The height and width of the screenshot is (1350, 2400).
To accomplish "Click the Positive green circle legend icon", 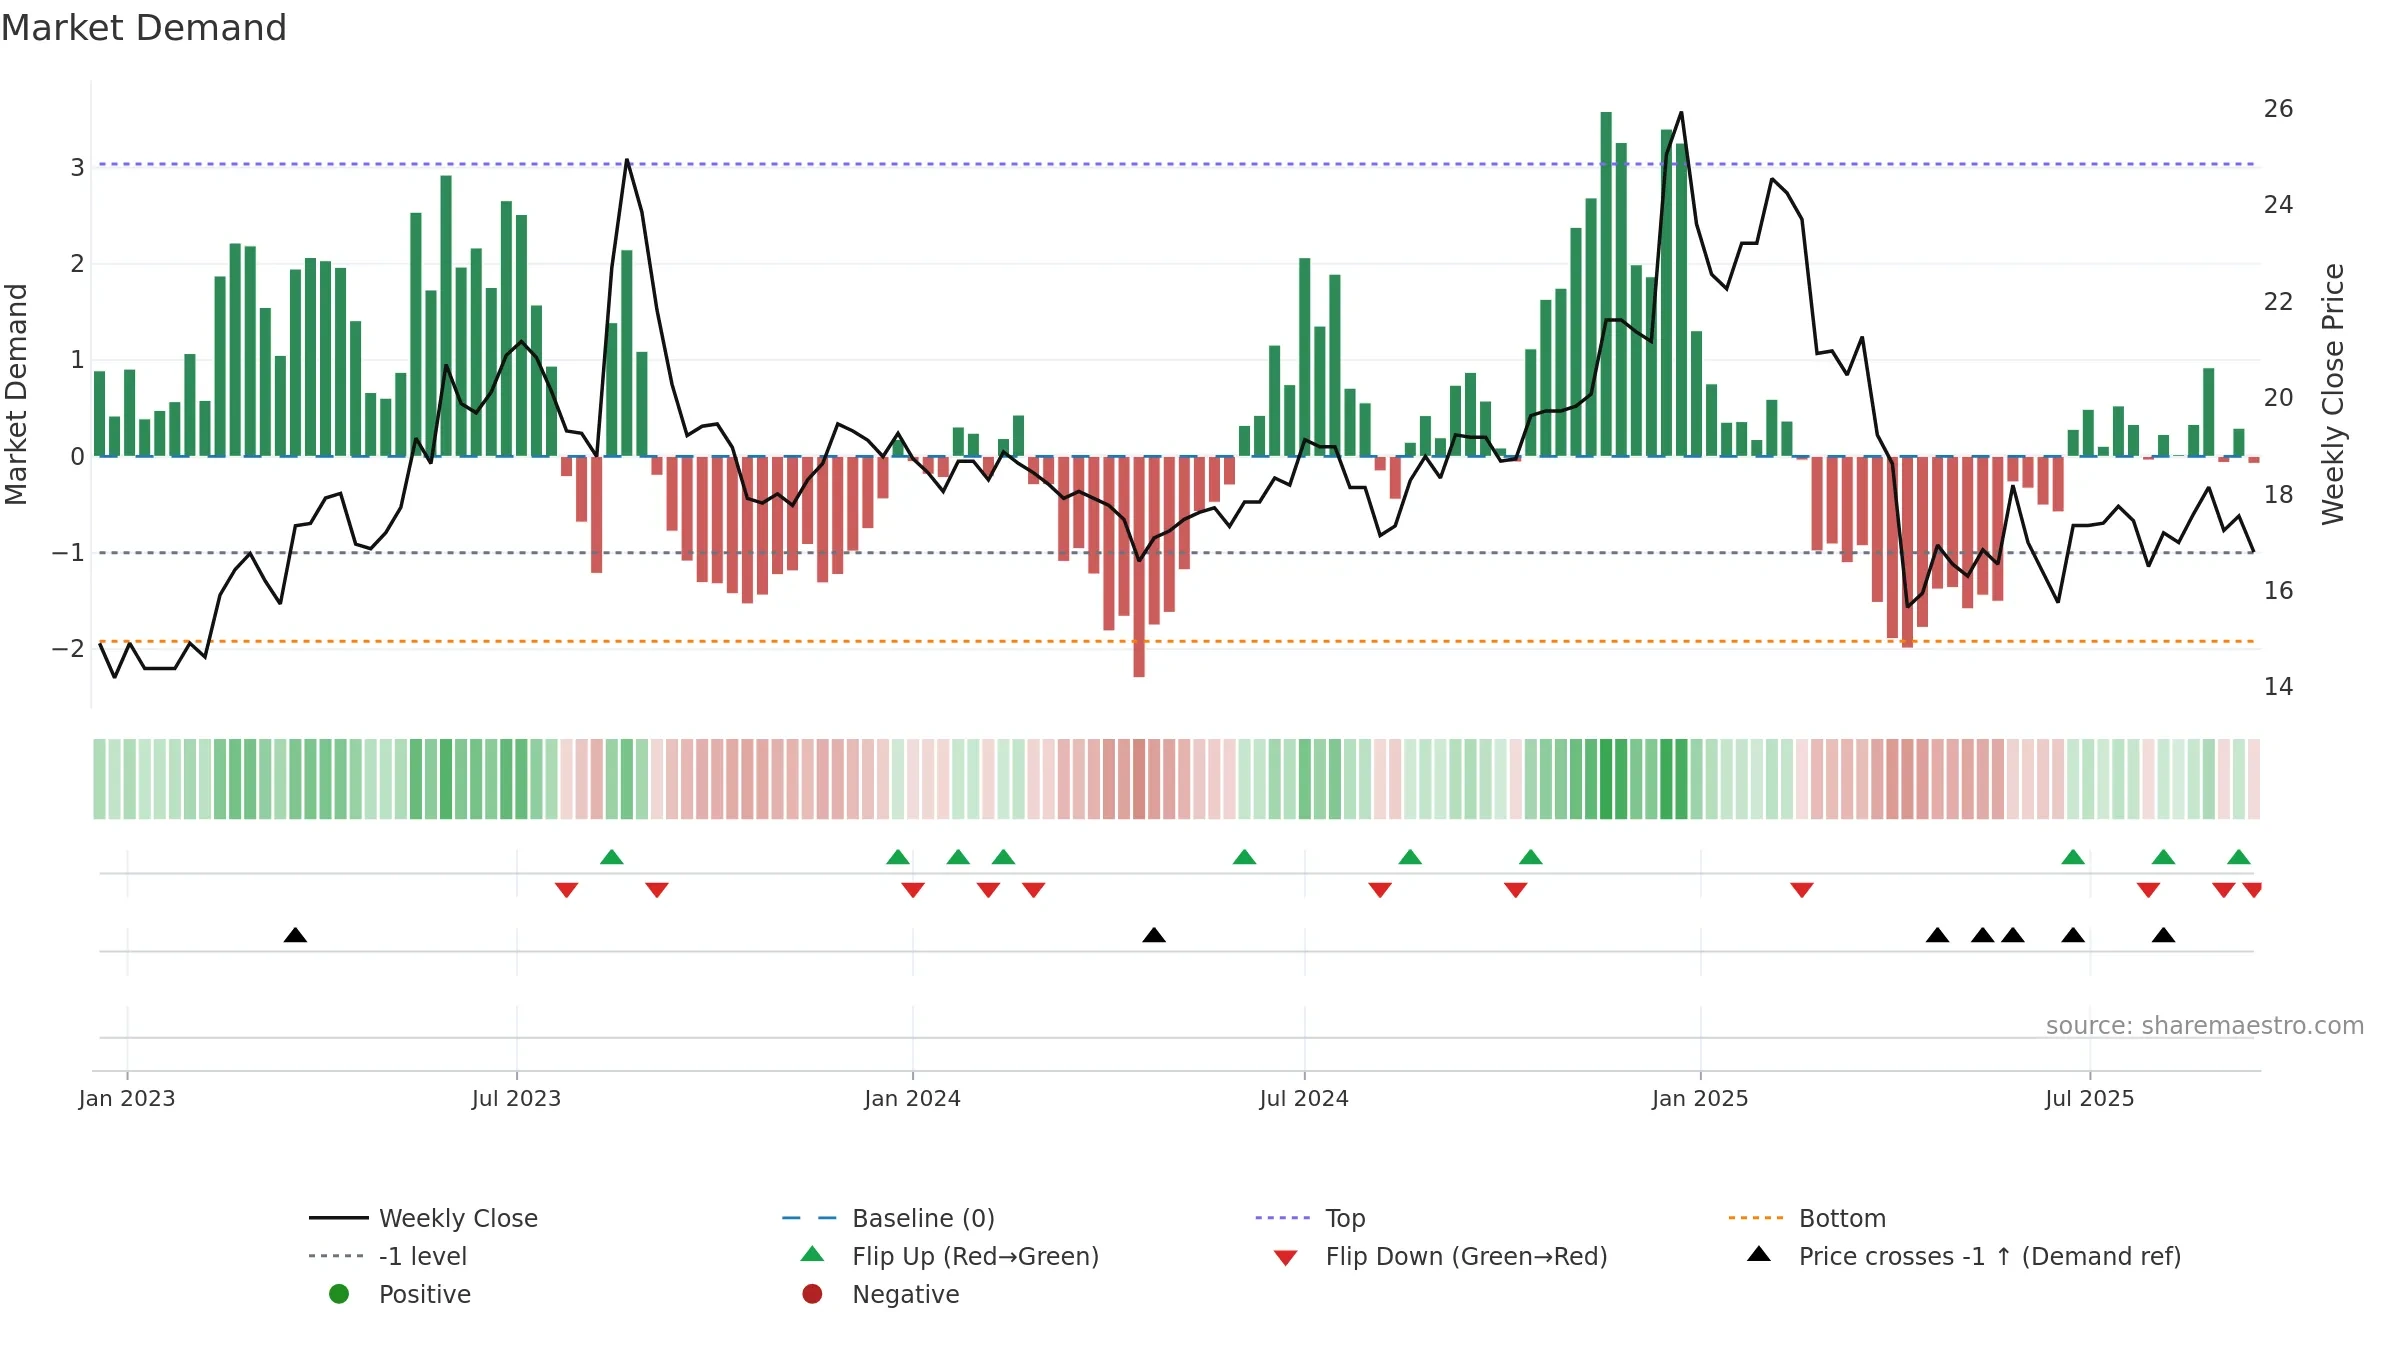I will pos(339,1294).
